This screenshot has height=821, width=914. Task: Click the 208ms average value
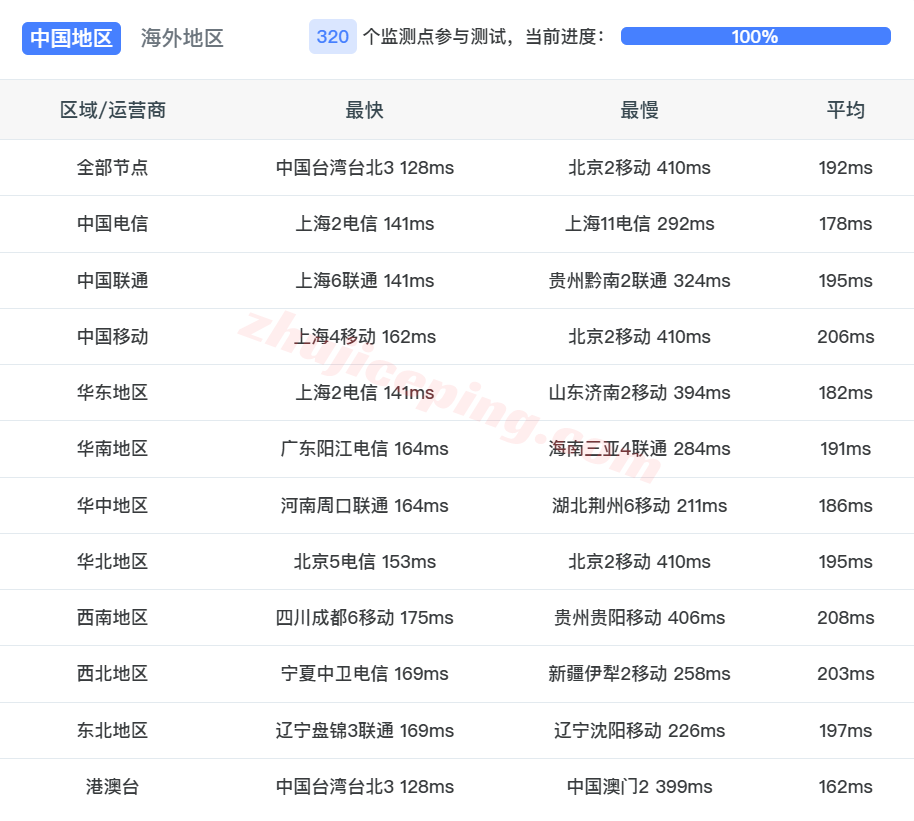click(845, 617)
